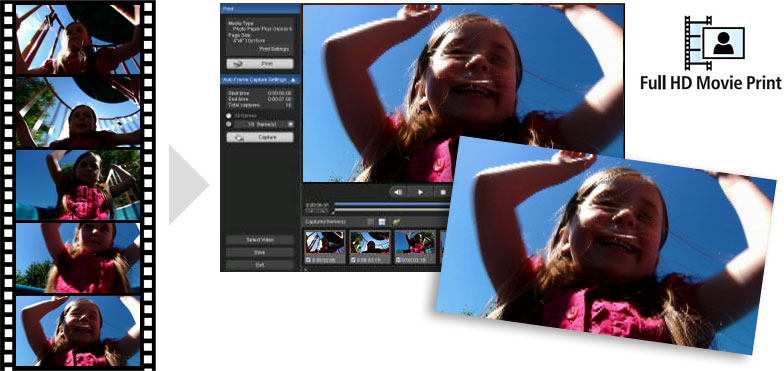Stop the video playback
The image size is (784, 371).
coord(442,192)
